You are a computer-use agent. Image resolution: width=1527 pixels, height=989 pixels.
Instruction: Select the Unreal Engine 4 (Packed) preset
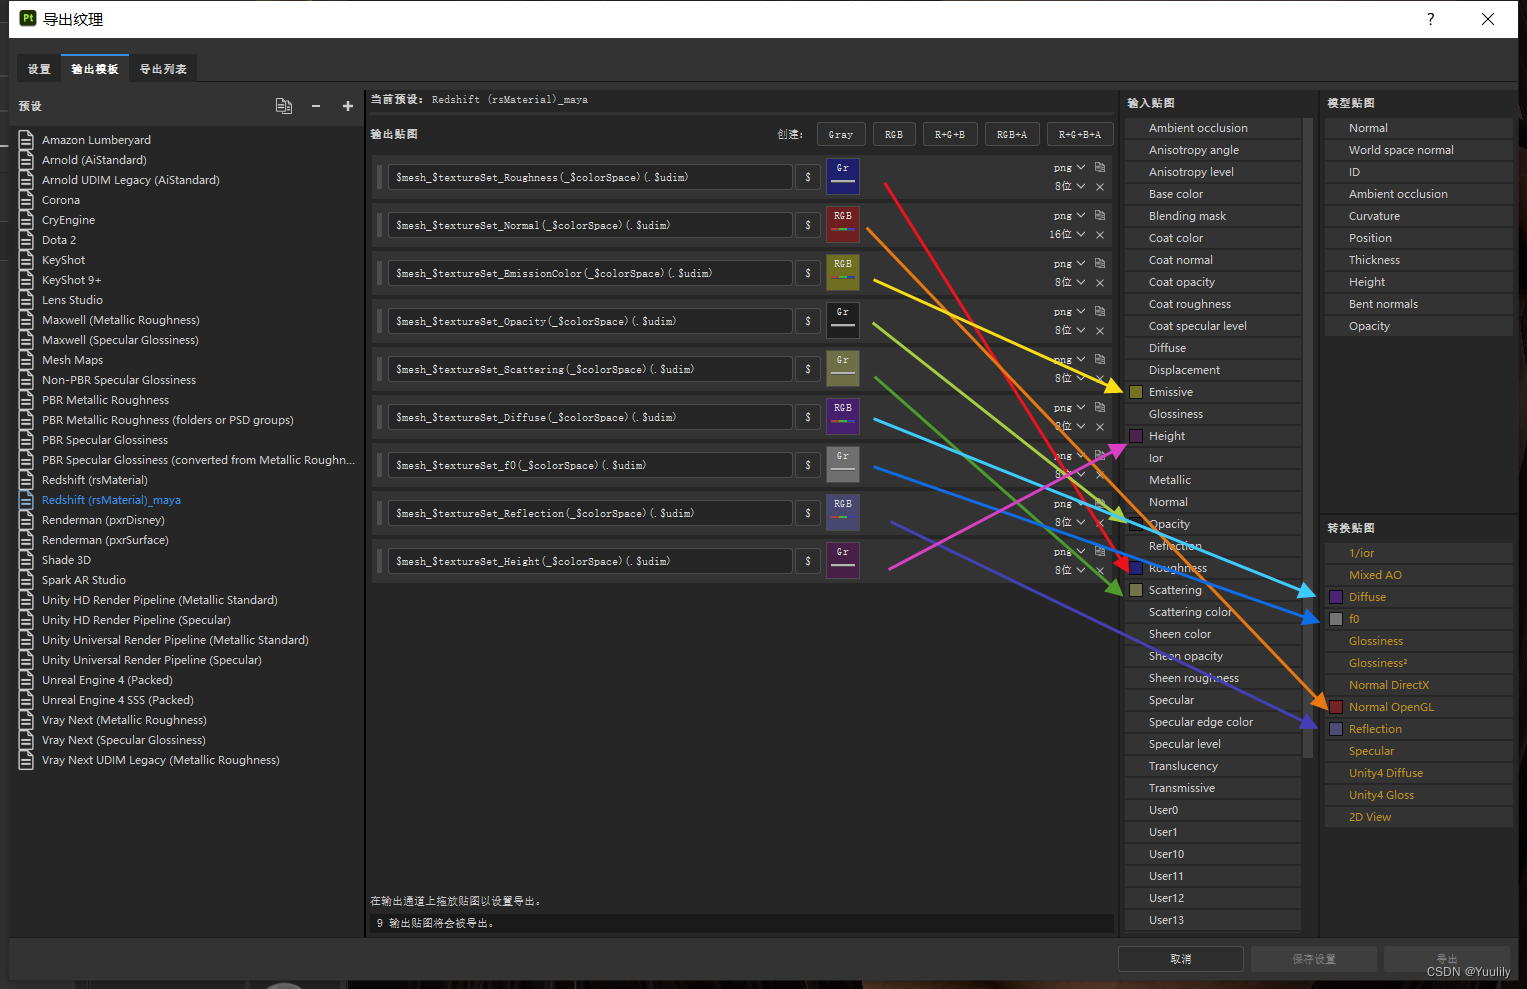(107, 680)
